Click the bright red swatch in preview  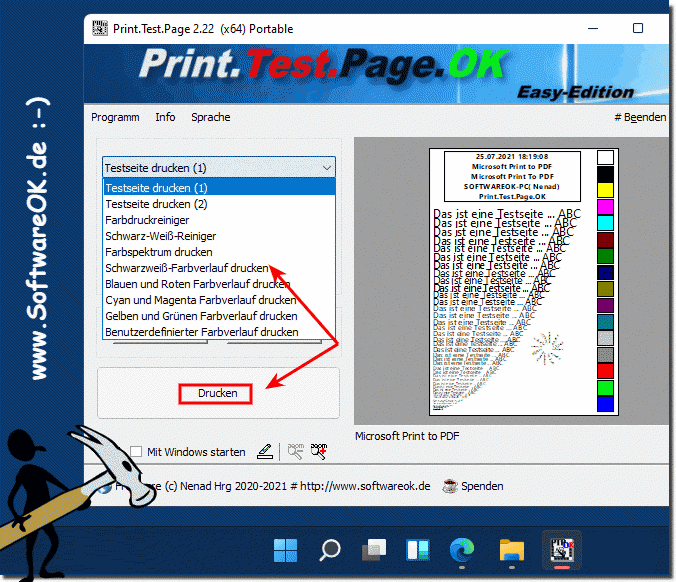click(x=605, y=371)
